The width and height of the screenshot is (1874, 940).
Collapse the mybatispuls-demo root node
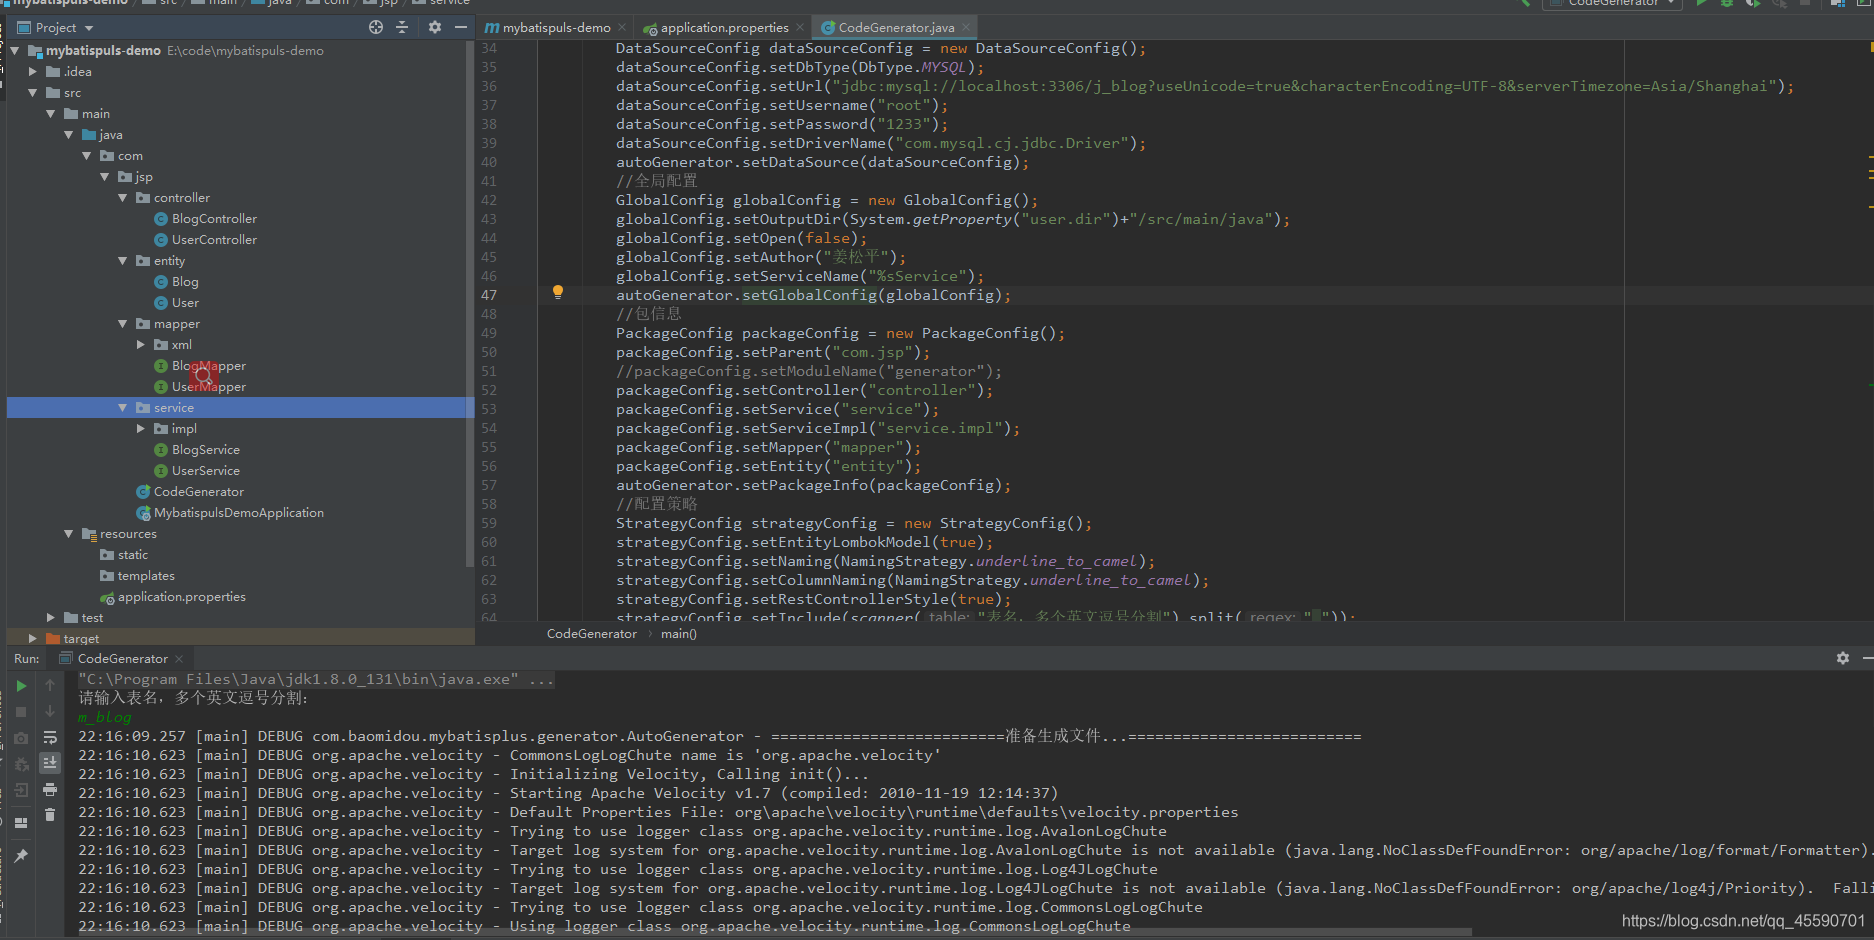coord(15,50)
